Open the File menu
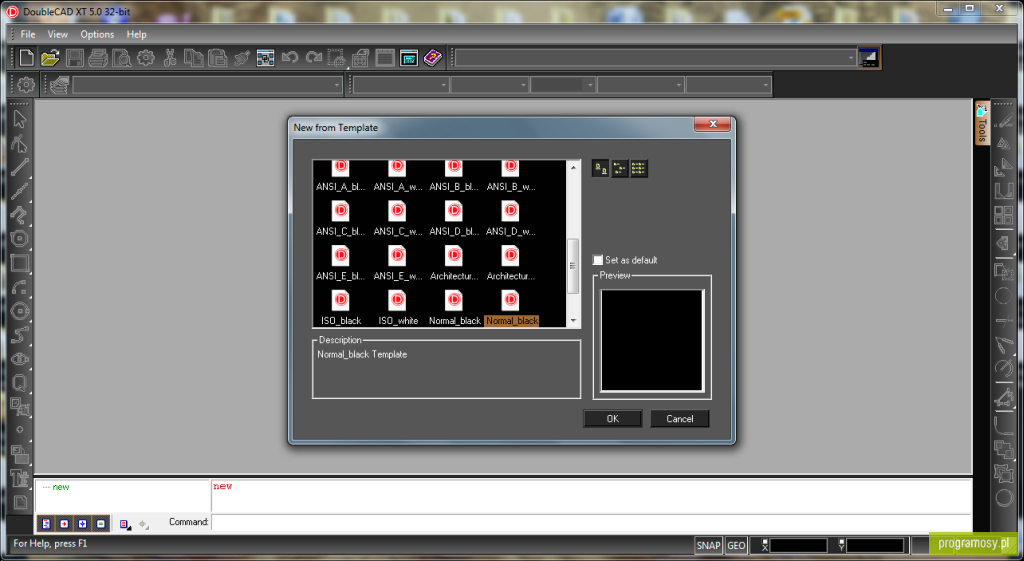Screen dimensions: 1024x561 pos(28,34)
